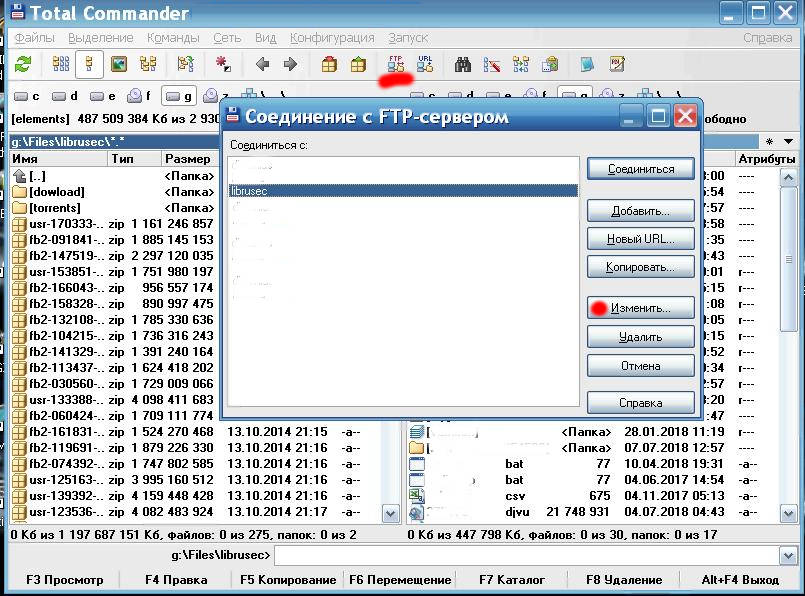Screen dimensions: 805x596
Task: Open the Конфигурация menu
Action: [x=331, y=38]
